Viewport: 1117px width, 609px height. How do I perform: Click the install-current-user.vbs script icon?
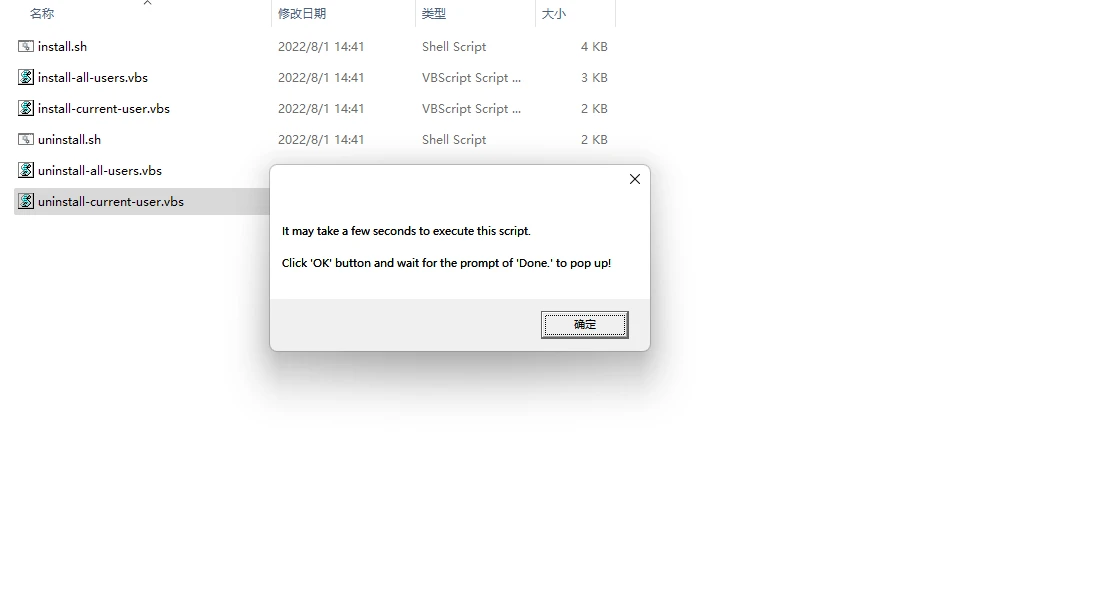[x=26, y=108]
